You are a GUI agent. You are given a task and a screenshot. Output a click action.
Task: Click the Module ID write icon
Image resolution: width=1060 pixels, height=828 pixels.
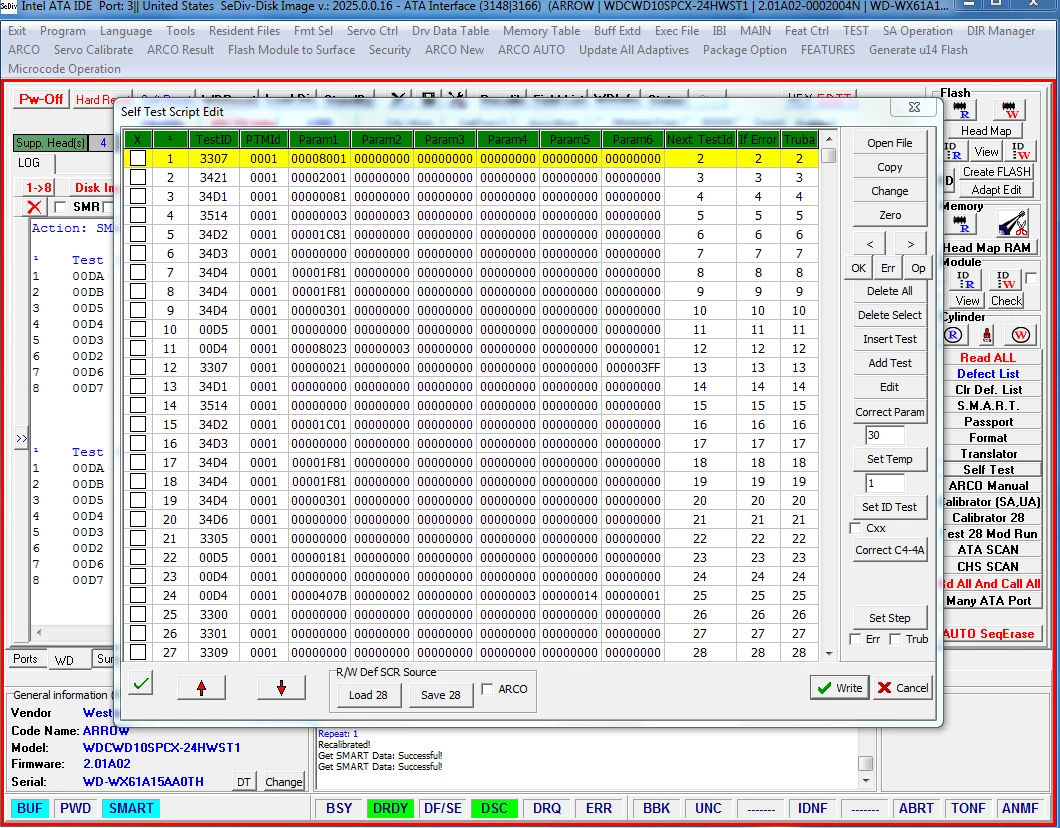(1007, 279)
